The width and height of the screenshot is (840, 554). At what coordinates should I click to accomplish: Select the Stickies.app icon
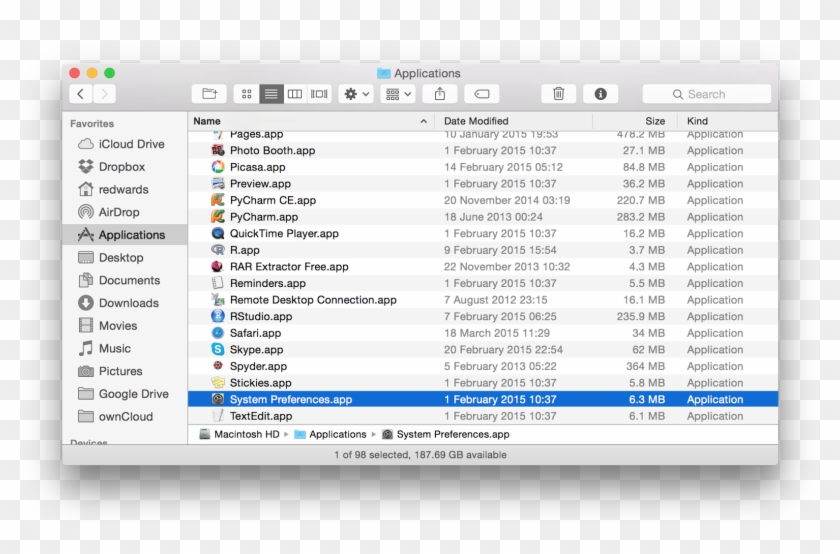(x=218, y=383)
